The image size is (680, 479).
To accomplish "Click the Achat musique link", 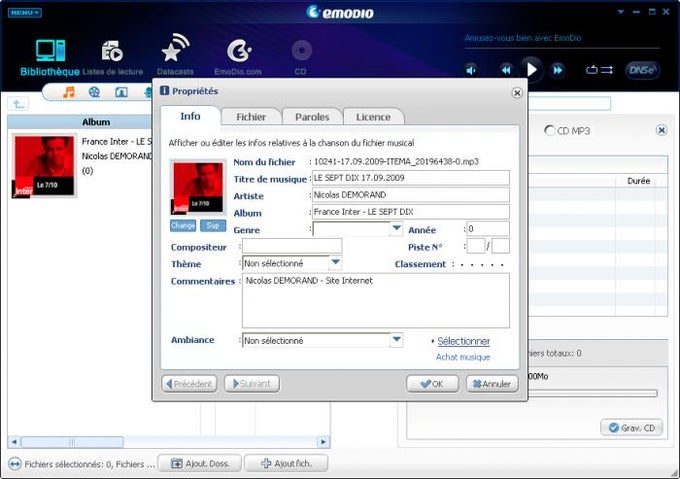I will click(x=463, y=357).
